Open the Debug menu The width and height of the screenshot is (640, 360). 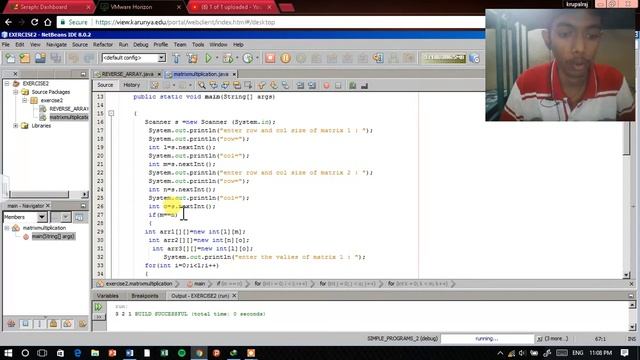click(x=140, y=44)
